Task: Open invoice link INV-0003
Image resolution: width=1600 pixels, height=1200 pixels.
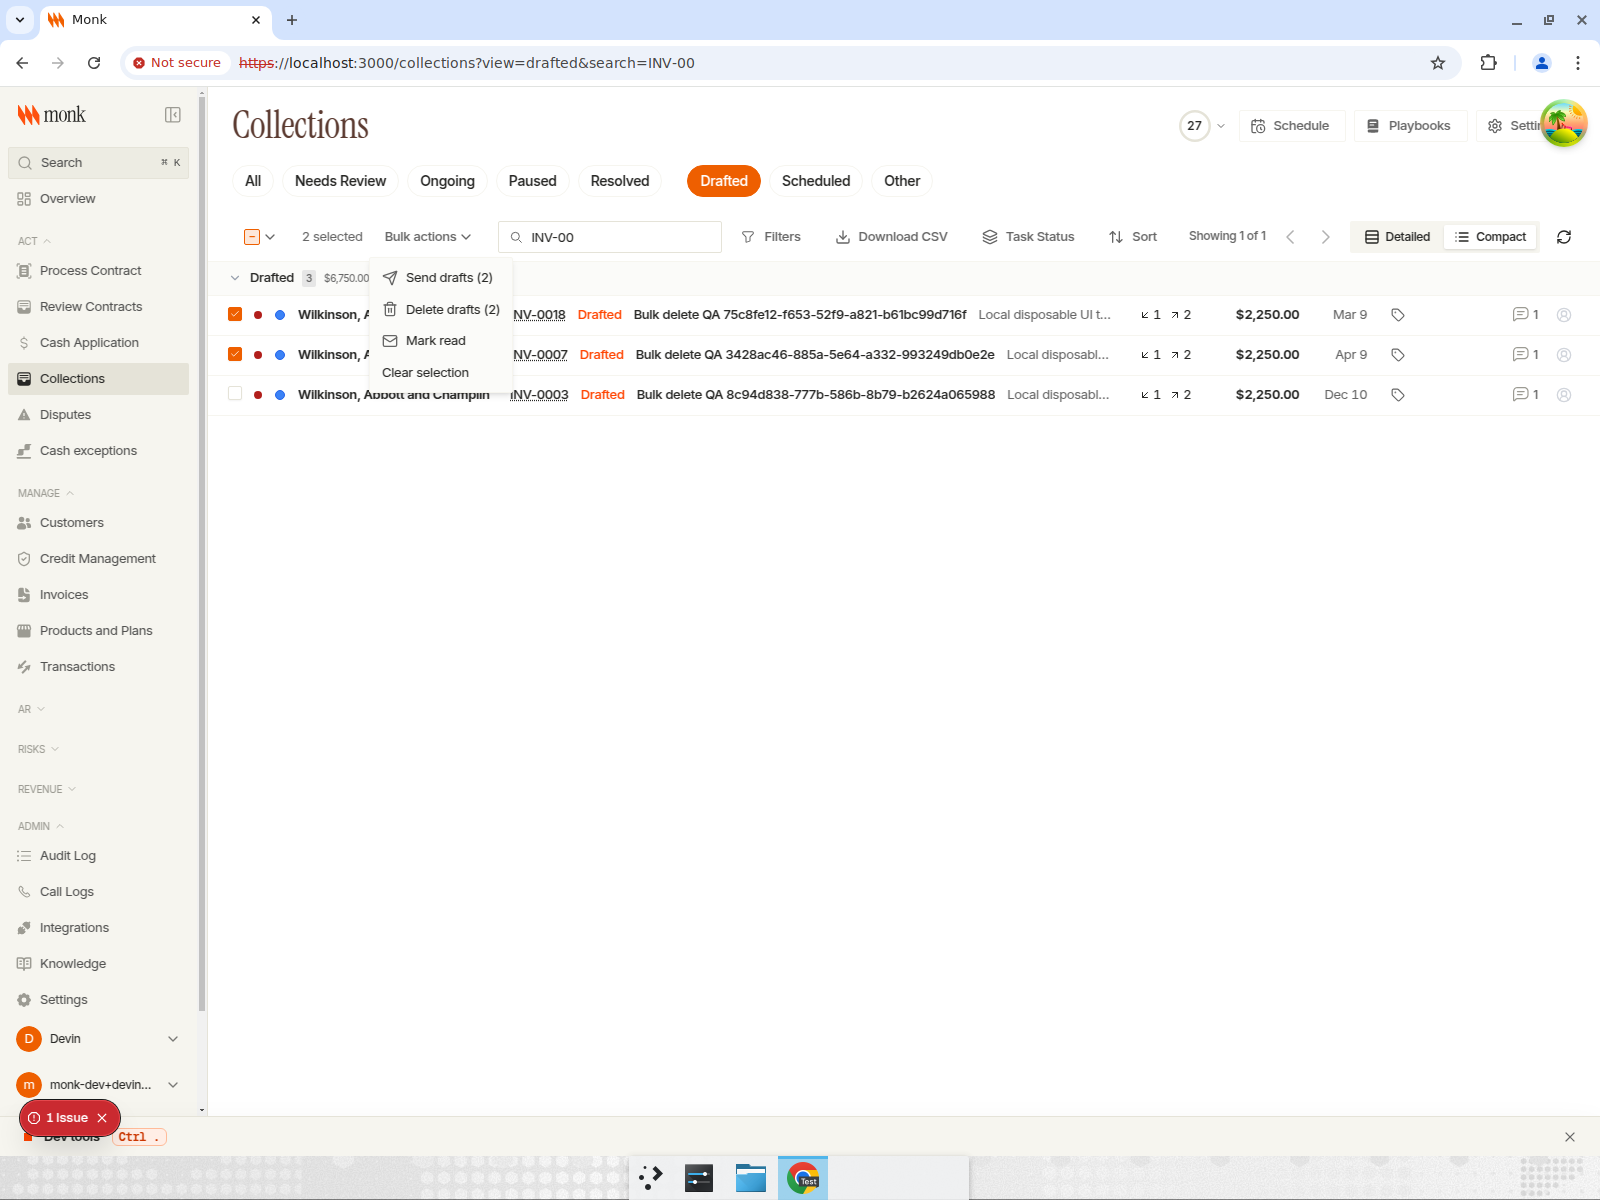Action: click(x=539, y=395)
